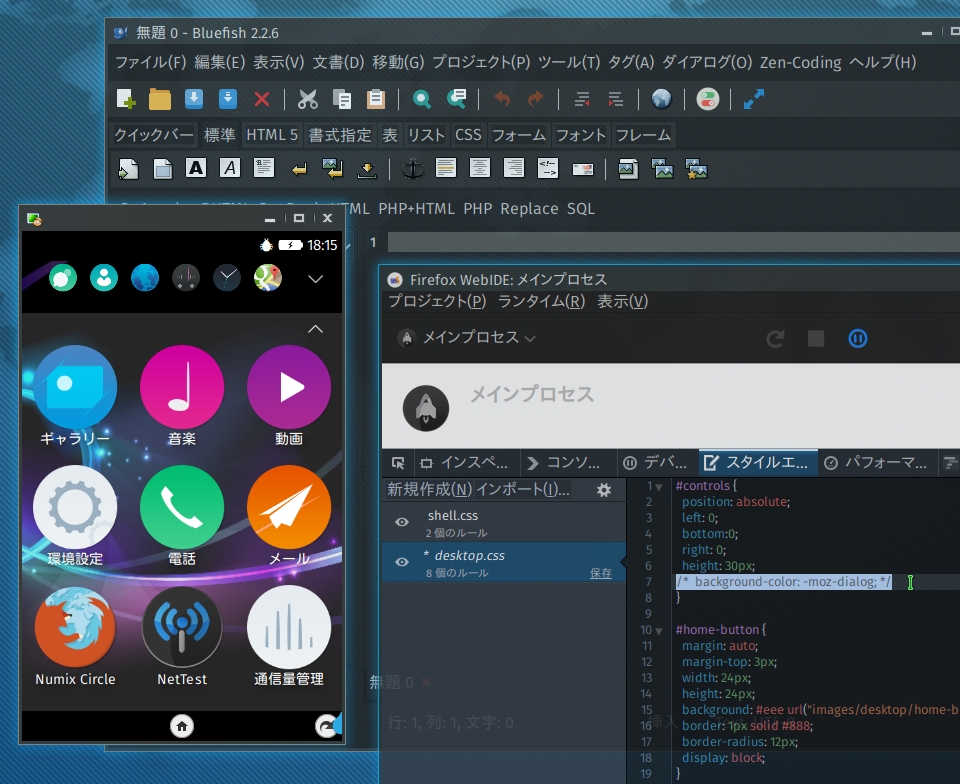This screenshot has width=960, height=784.
Task: Click the 保存 link for desktop.css
Action: (601, 573)
